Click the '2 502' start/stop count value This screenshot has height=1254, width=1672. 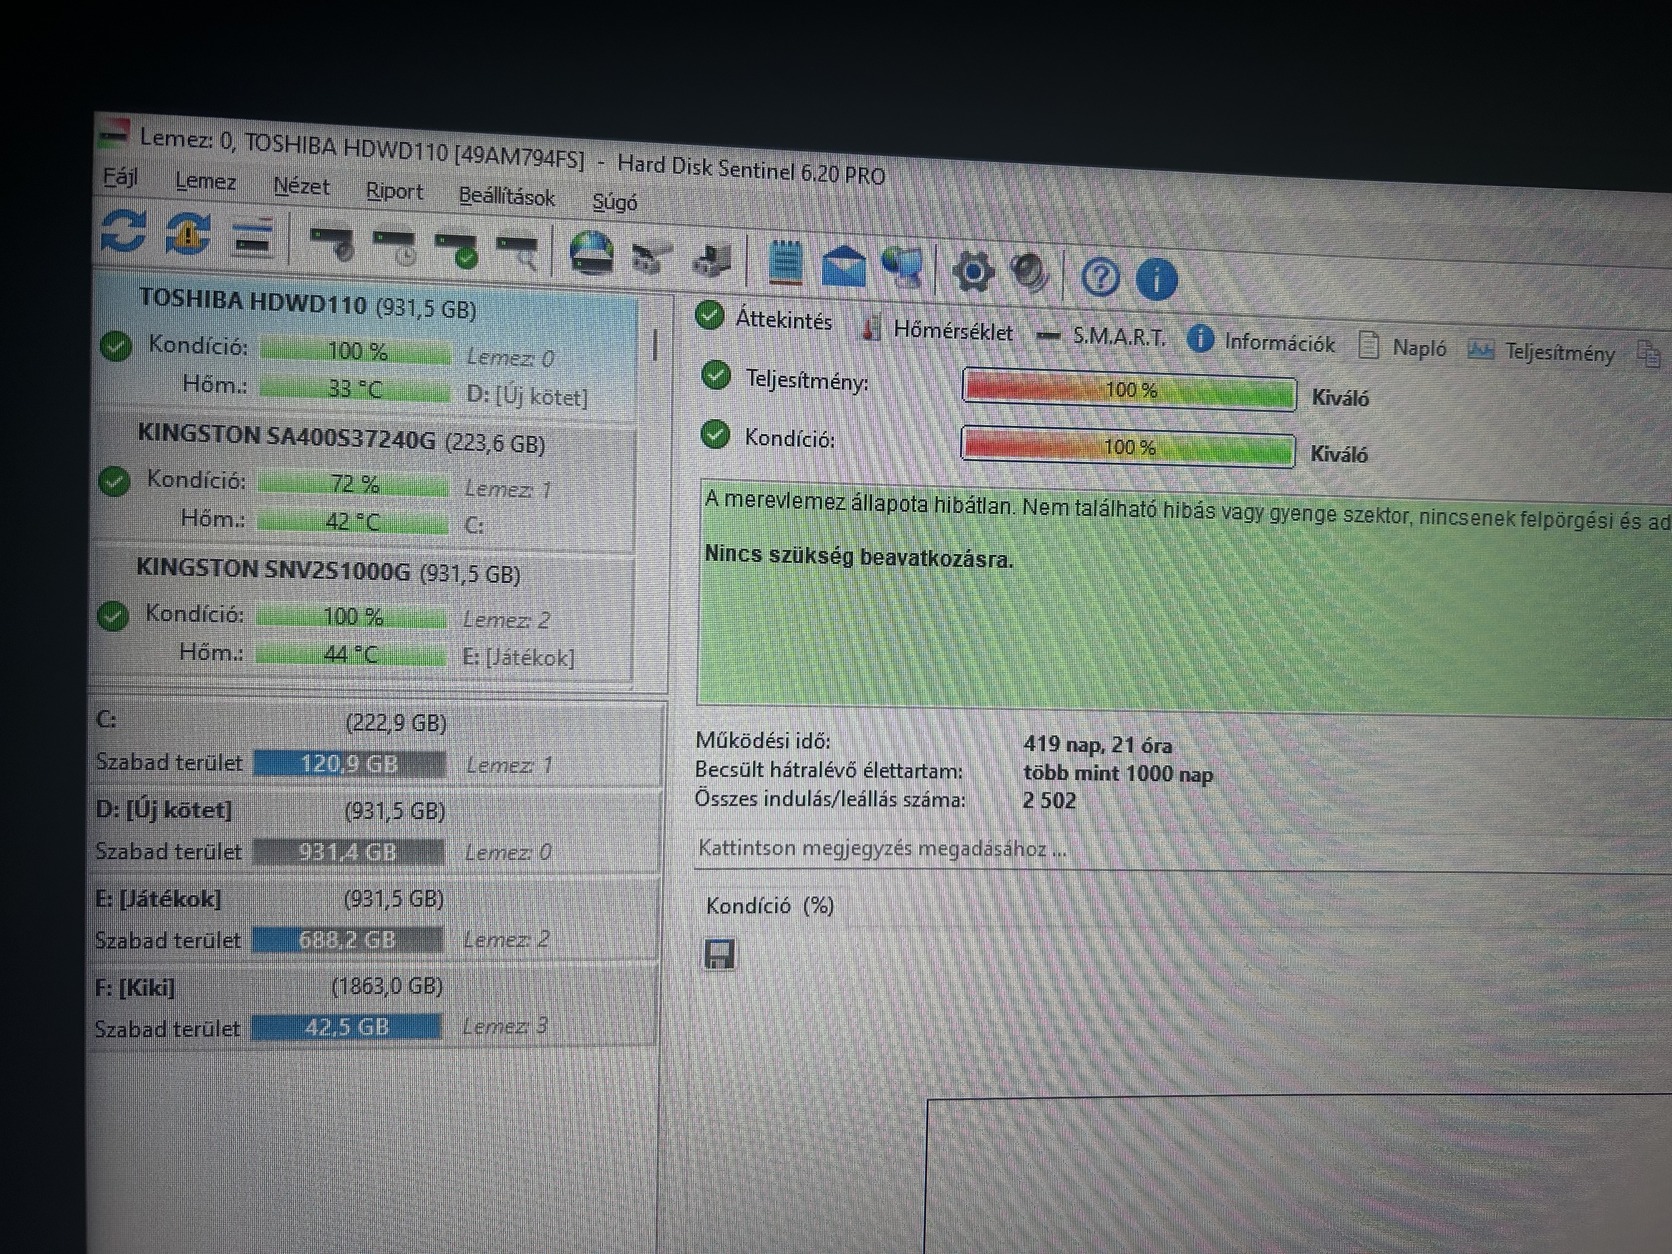(x=1049, y=800)
